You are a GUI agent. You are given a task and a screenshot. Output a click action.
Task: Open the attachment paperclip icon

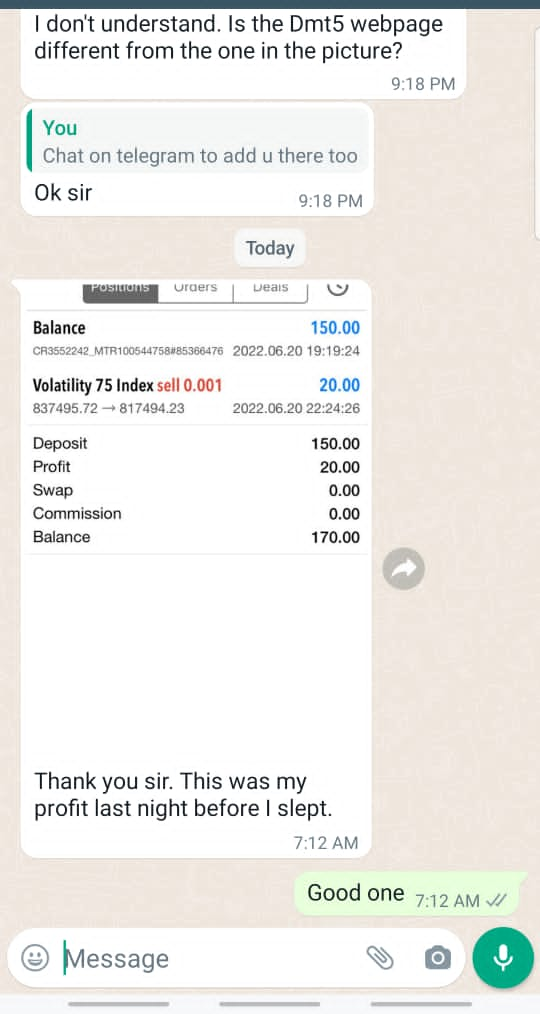click(380, 957)
